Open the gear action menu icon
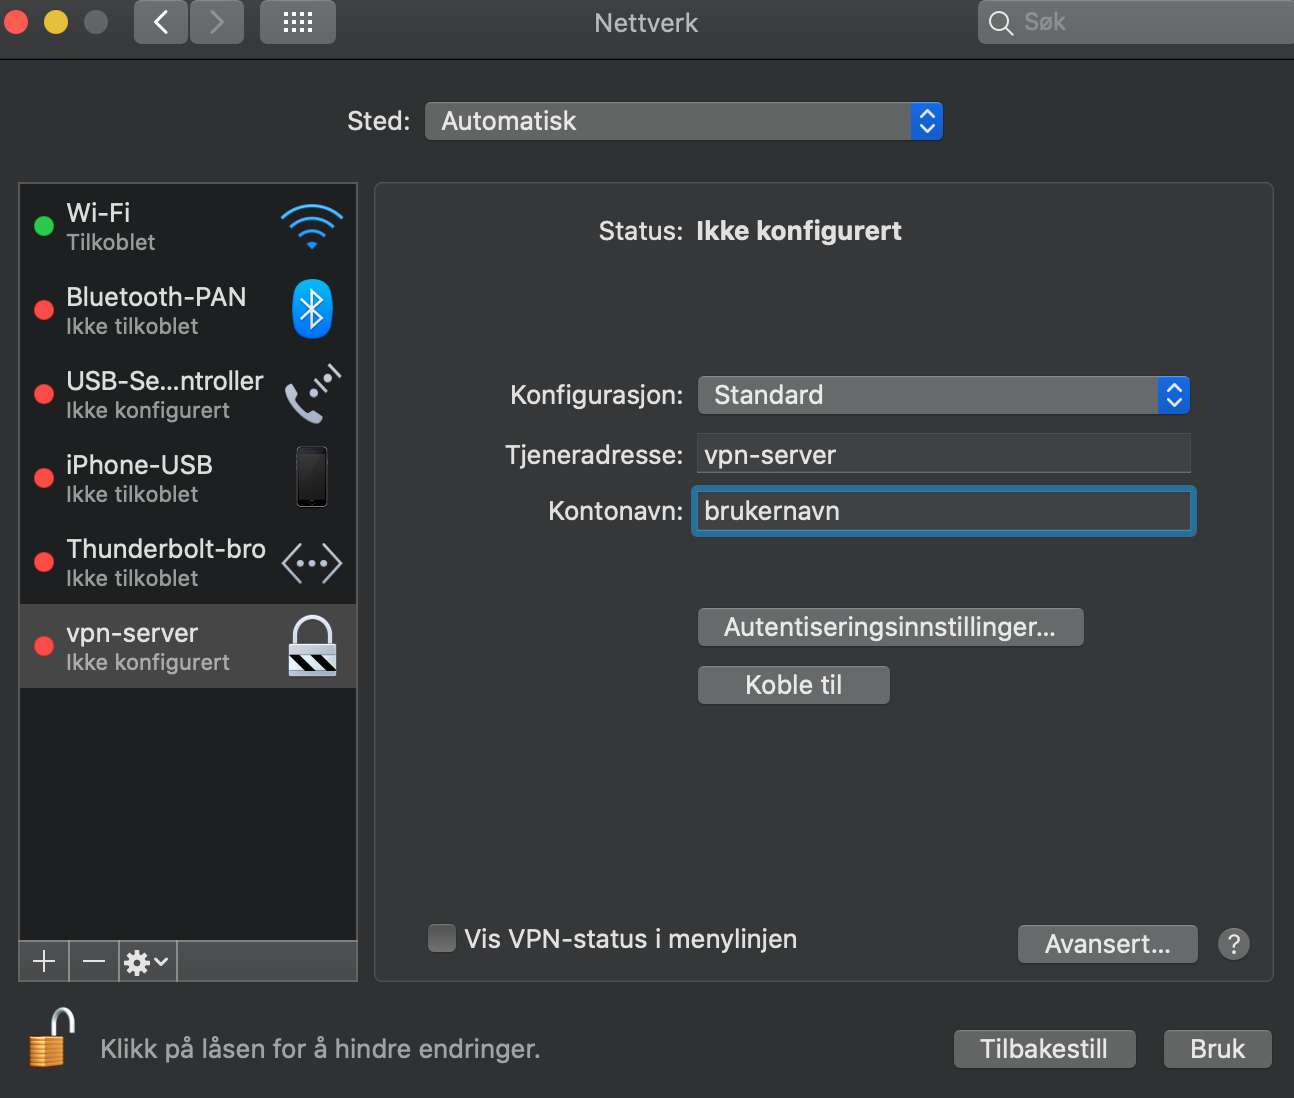This screenshot has width=1294, height=1098. point(137,961)
